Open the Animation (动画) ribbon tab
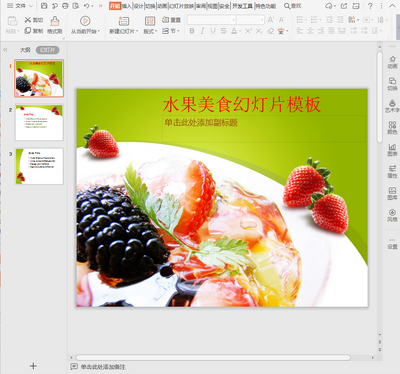Viewport: 400px width, 374px height. (x=162, y=6)
